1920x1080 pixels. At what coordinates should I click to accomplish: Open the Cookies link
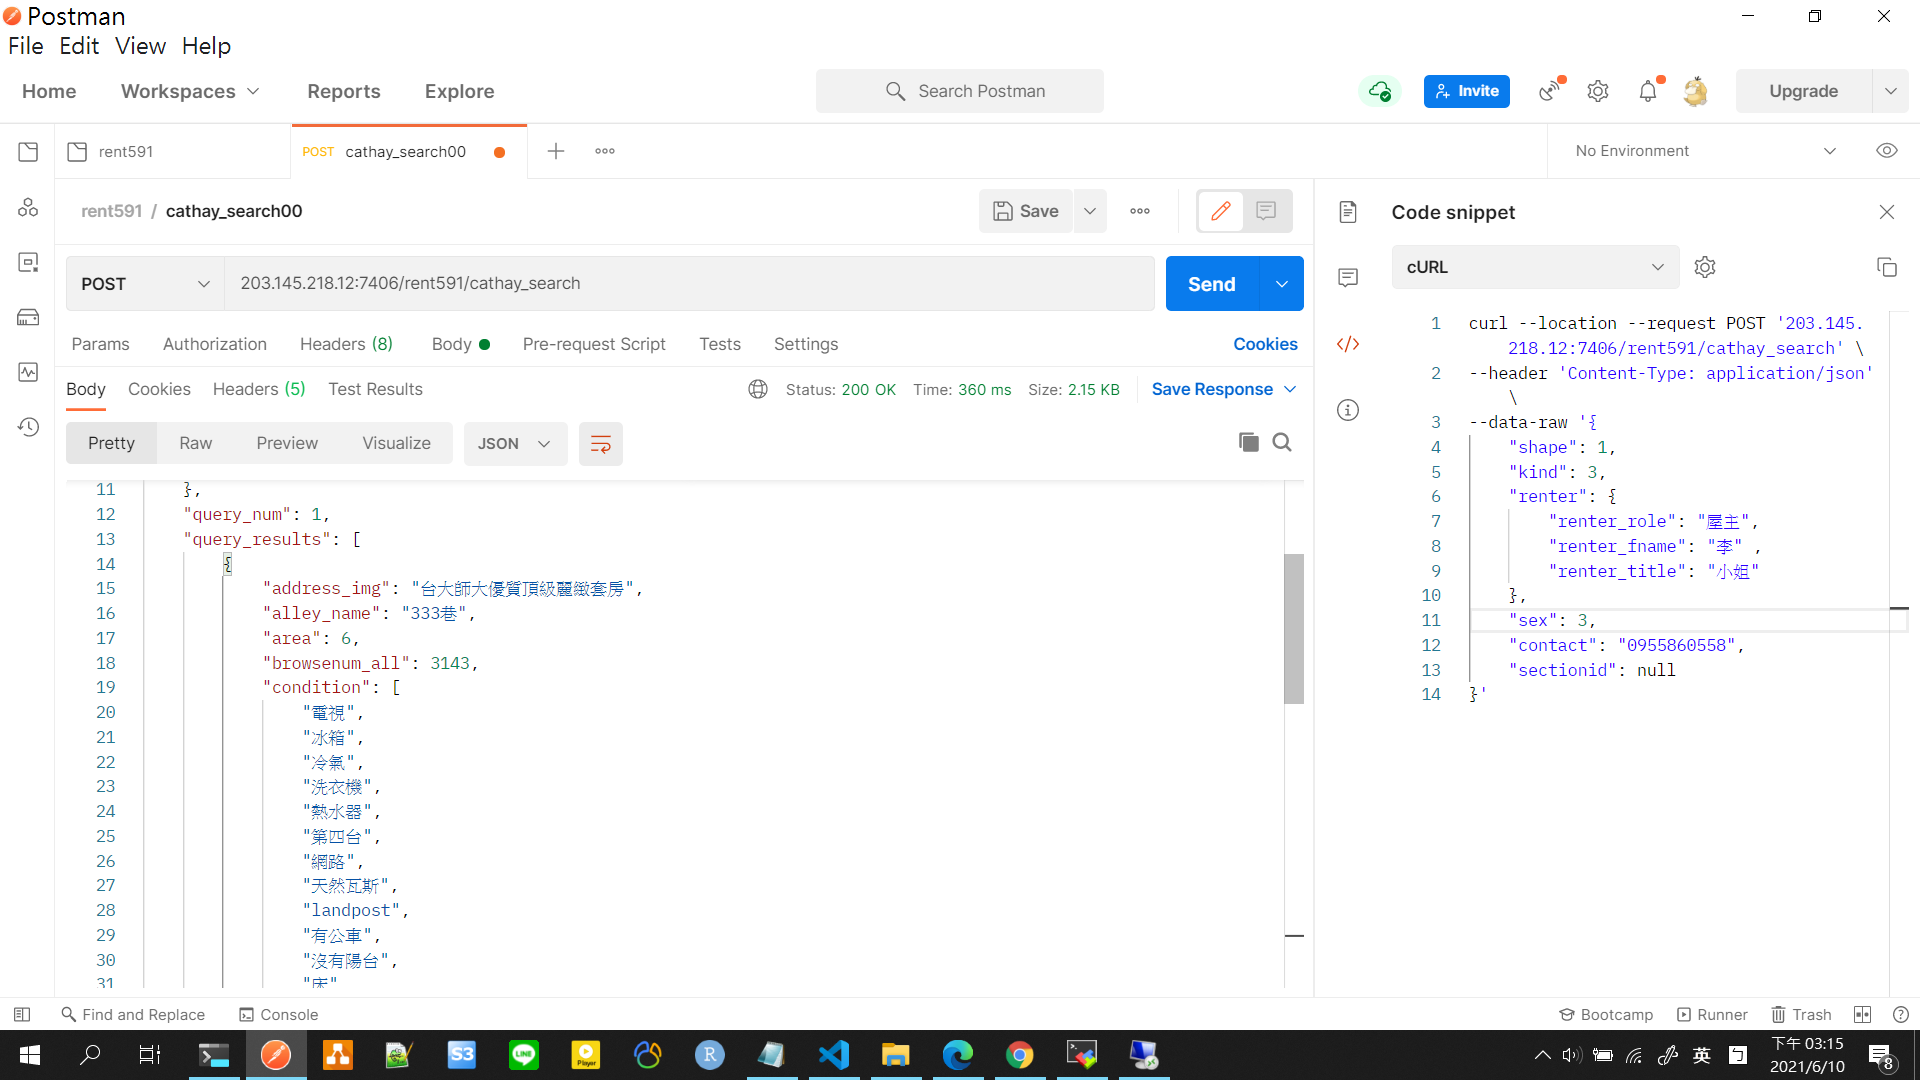point(1265,344)
